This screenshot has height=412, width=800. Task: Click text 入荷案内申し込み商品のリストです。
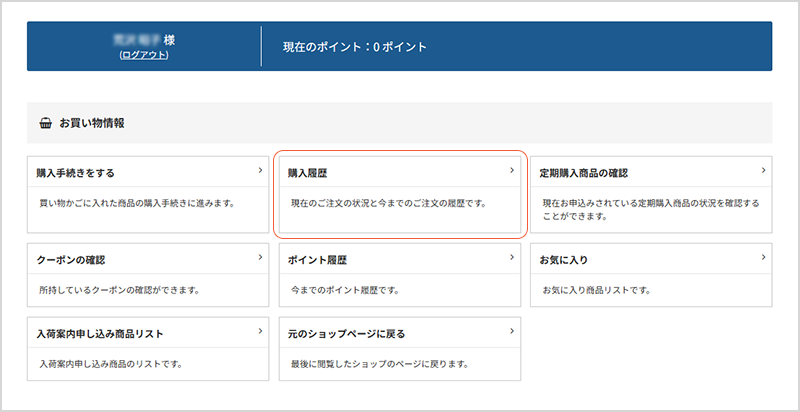click(111, 365)
